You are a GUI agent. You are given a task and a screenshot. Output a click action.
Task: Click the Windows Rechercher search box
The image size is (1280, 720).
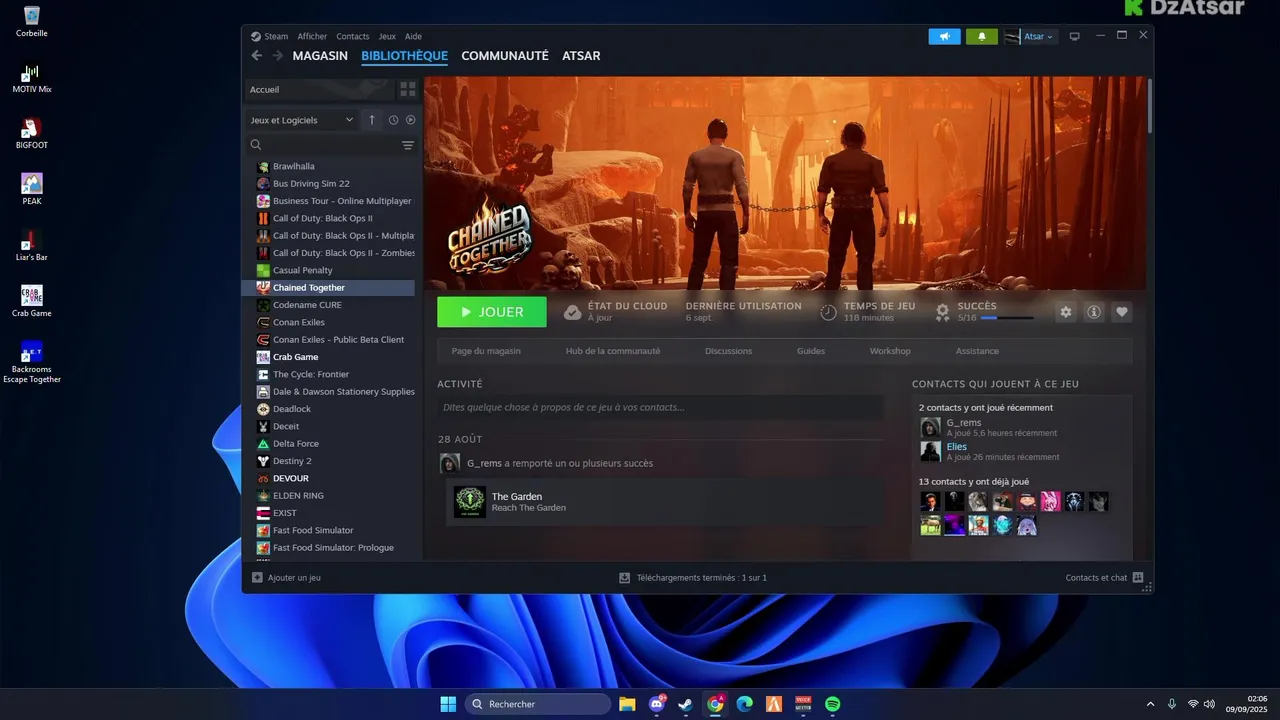[x=538, y=704]
